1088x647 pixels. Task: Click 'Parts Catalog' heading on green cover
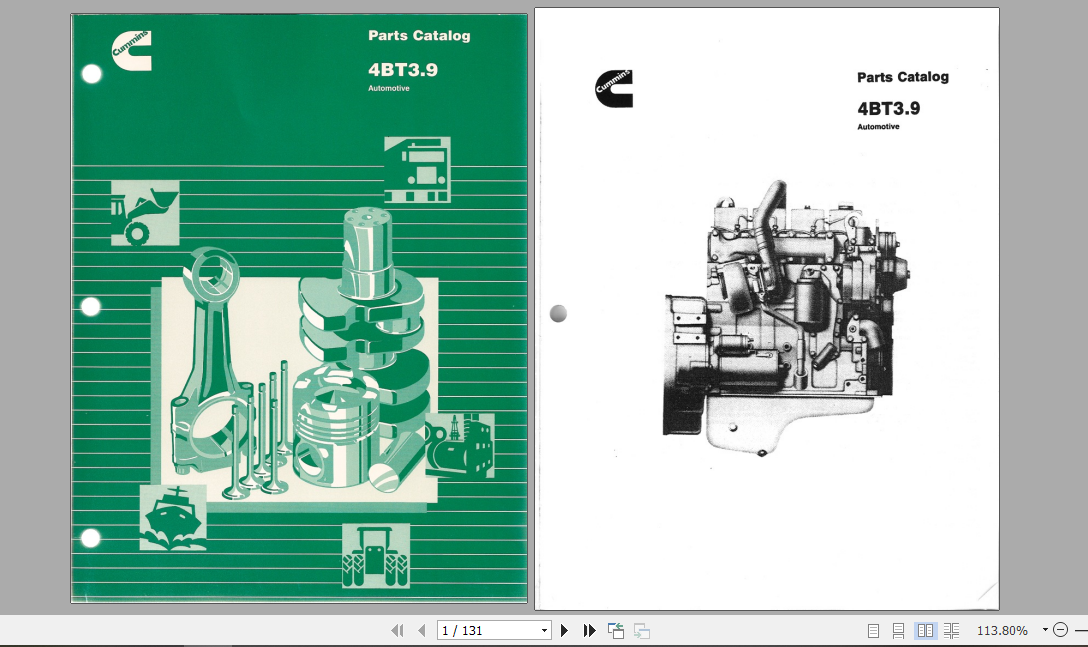(419, 35)
